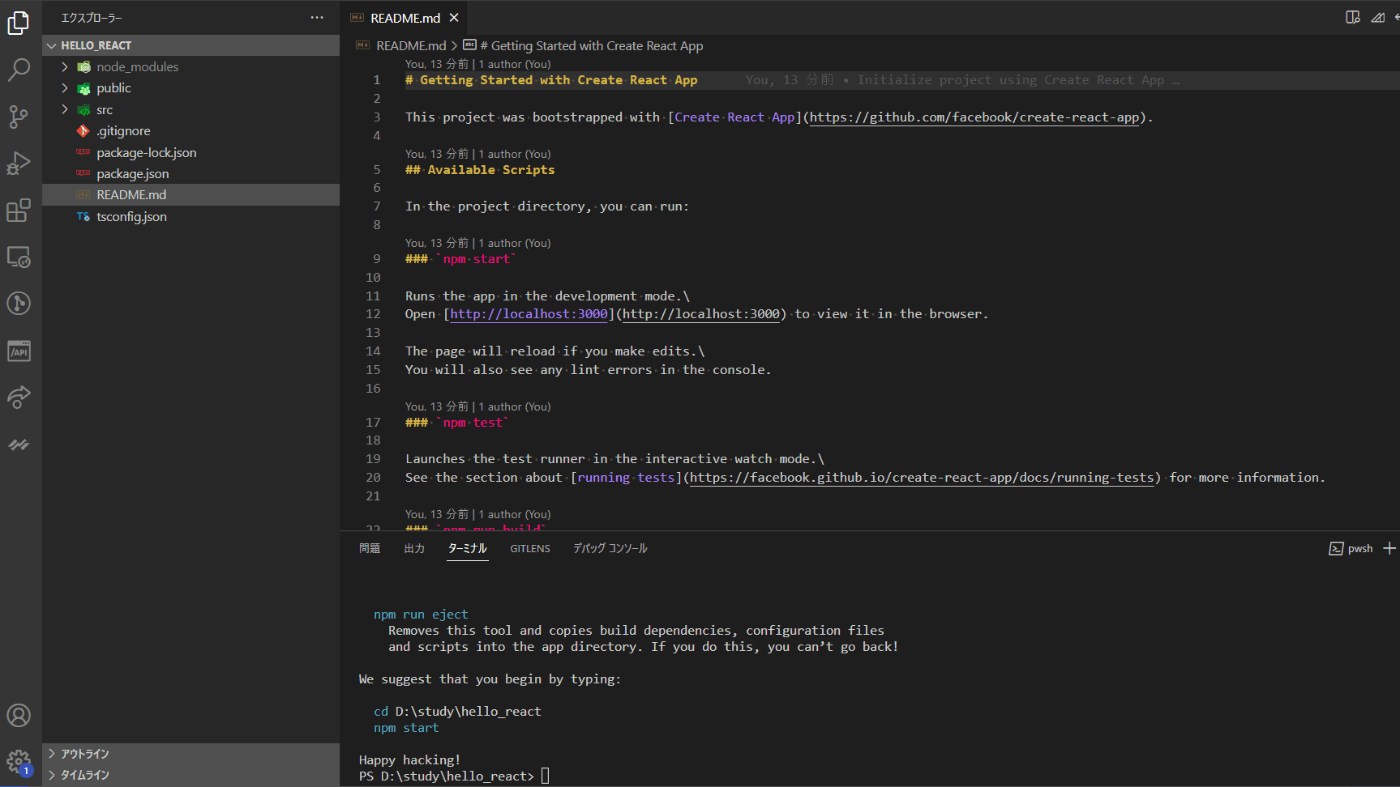The height and width of the screenshot is (787, 1400).
Task: Open tsconfig.json in the explorer
Action: (131, 217)
